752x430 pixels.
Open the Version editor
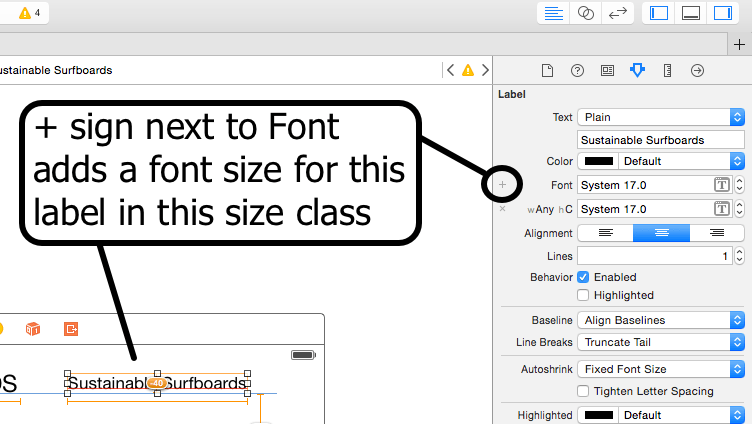618,13
